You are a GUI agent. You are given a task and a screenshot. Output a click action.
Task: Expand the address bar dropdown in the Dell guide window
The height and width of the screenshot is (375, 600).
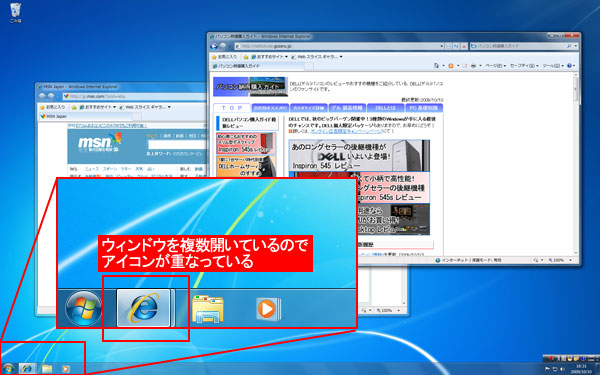pos(442,46)
